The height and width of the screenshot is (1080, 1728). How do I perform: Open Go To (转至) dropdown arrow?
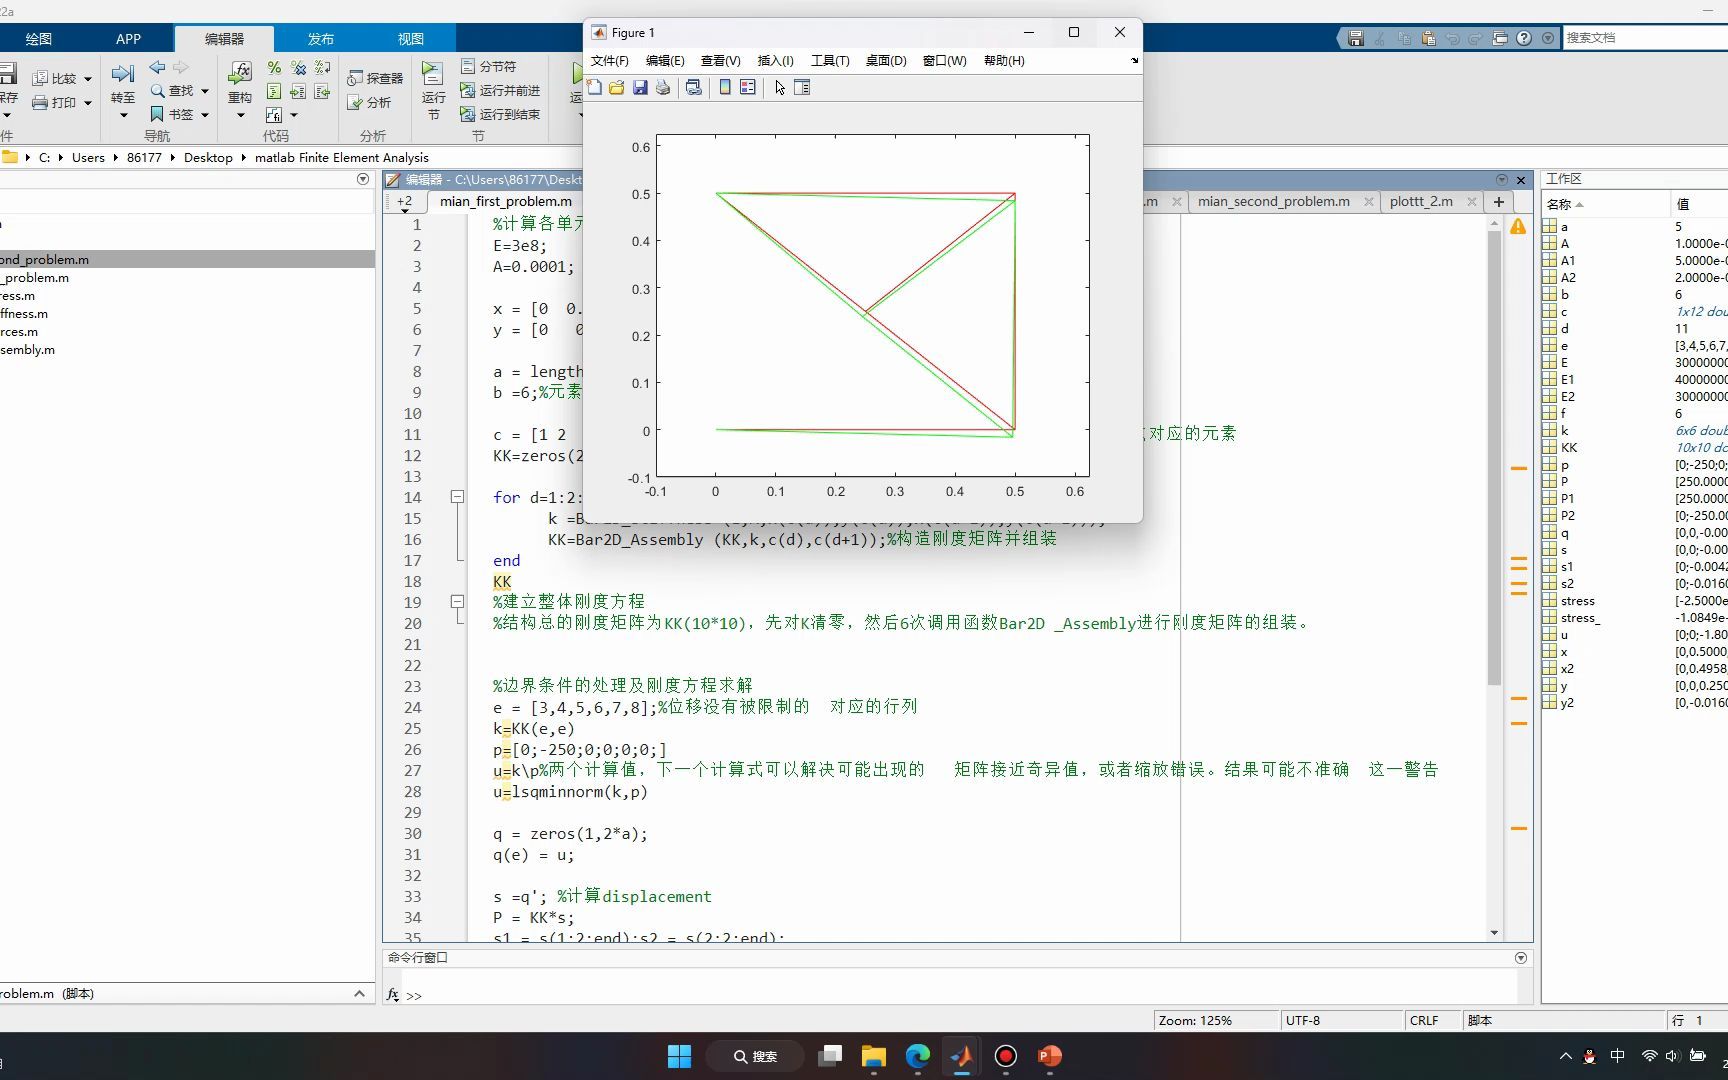tap(123, 115)
